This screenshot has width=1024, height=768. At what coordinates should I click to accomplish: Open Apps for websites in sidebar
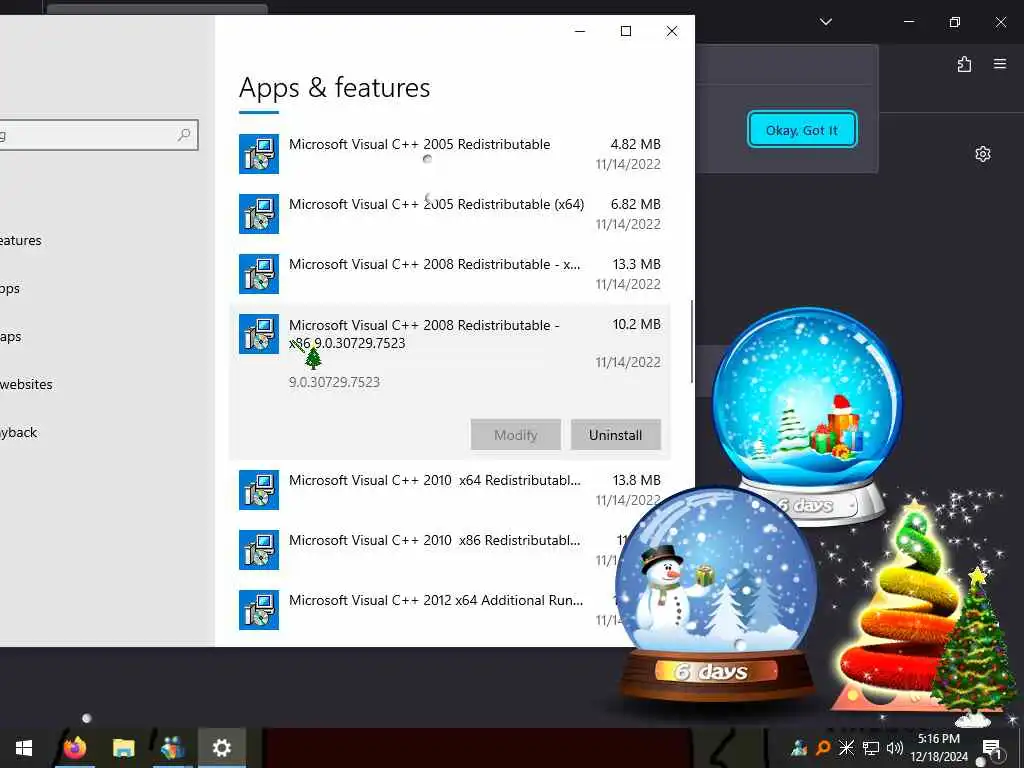[26, 384]
